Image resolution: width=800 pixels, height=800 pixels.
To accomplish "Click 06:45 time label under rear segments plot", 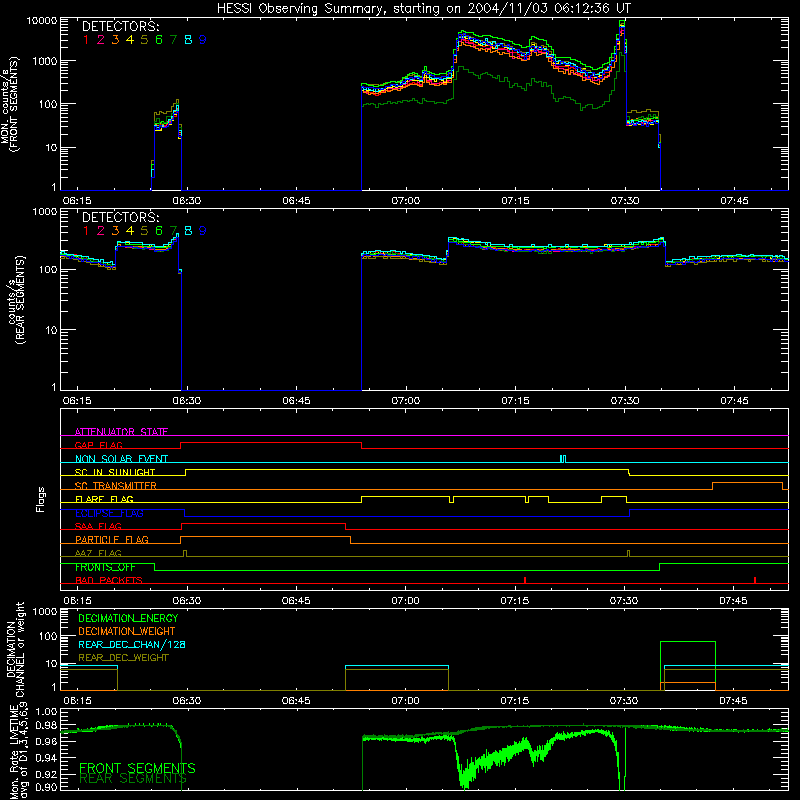I will point(296,401).
